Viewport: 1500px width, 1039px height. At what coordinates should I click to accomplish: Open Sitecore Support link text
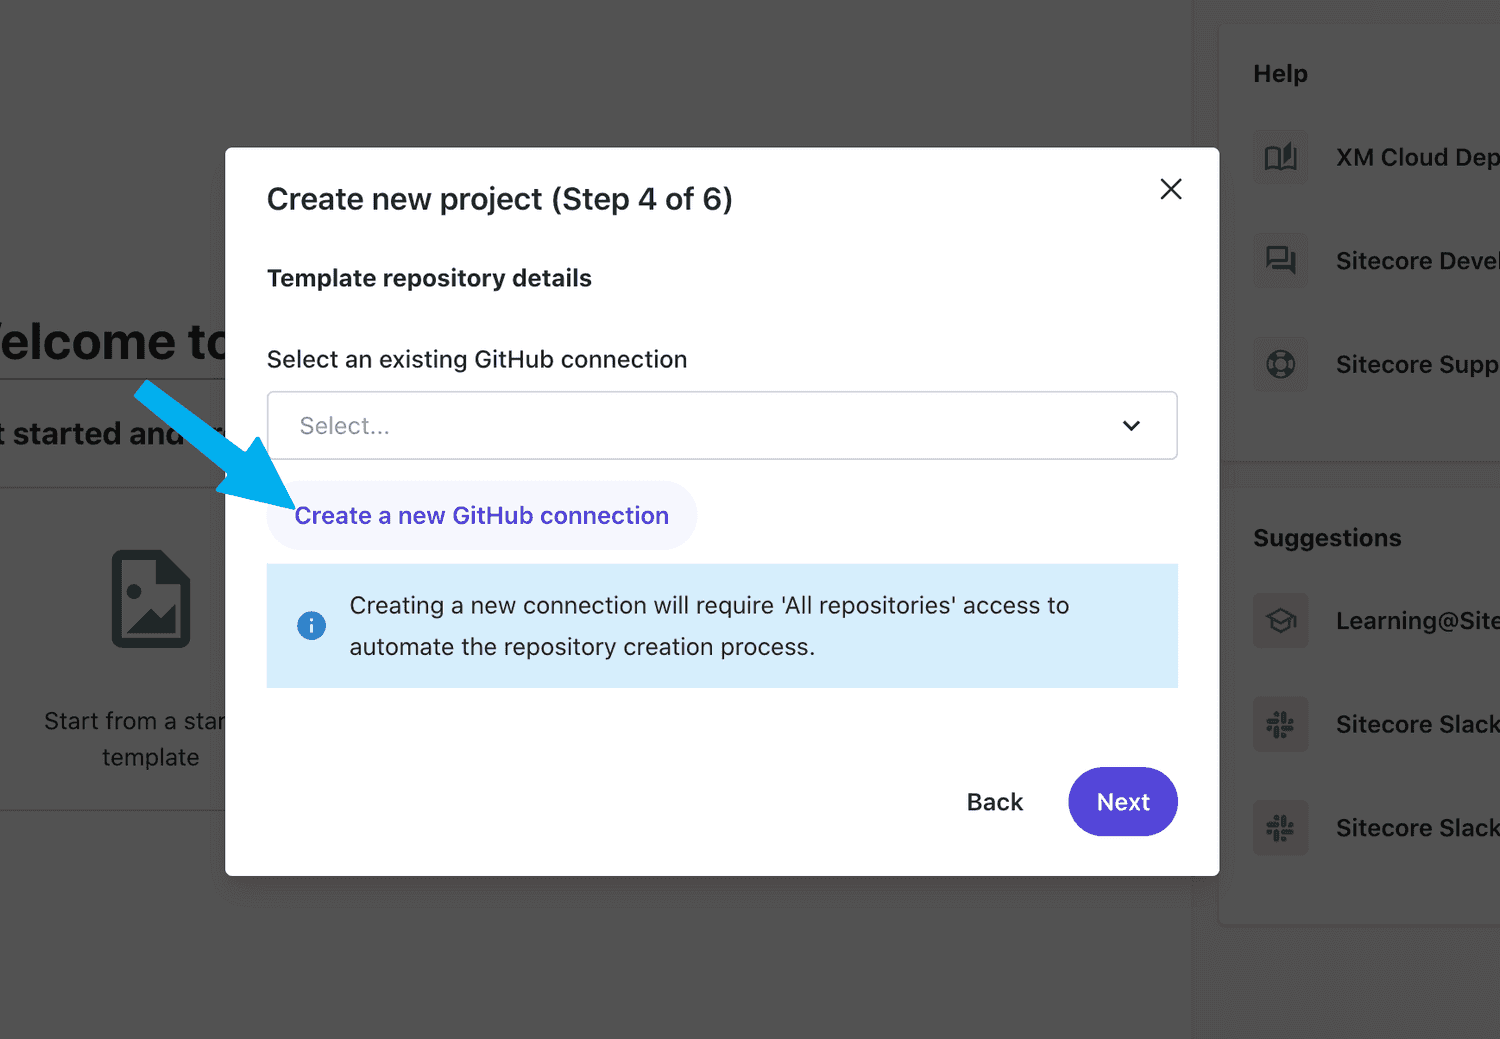(1417, 364)
